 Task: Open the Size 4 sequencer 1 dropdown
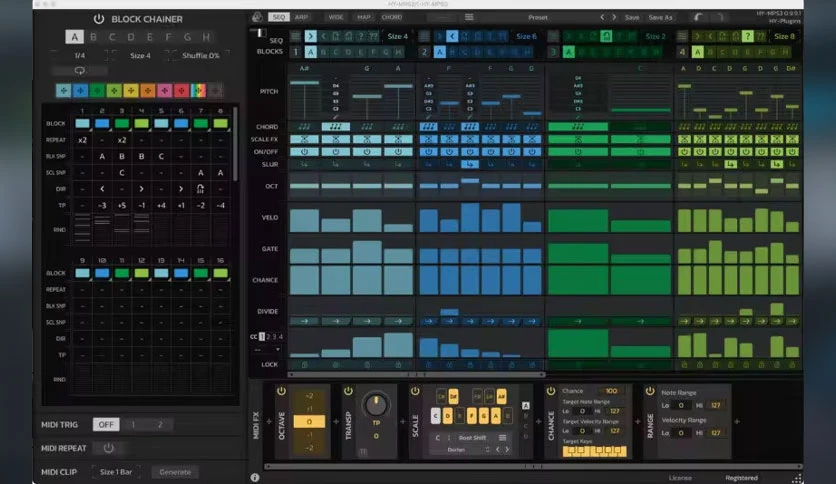coord(397,36)
